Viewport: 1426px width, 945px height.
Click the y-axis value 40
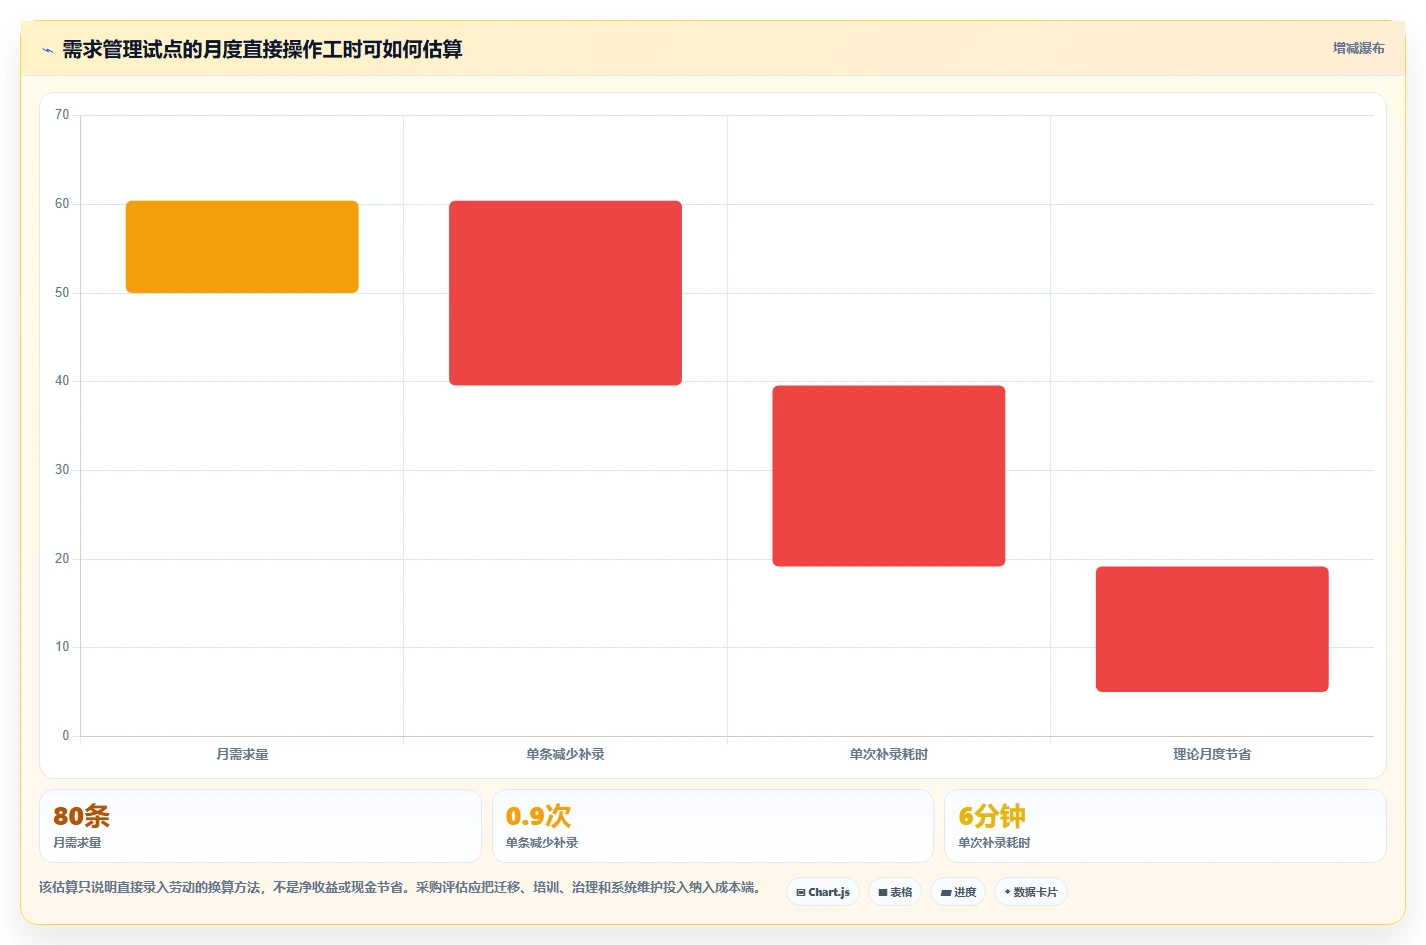pos(62,381)
